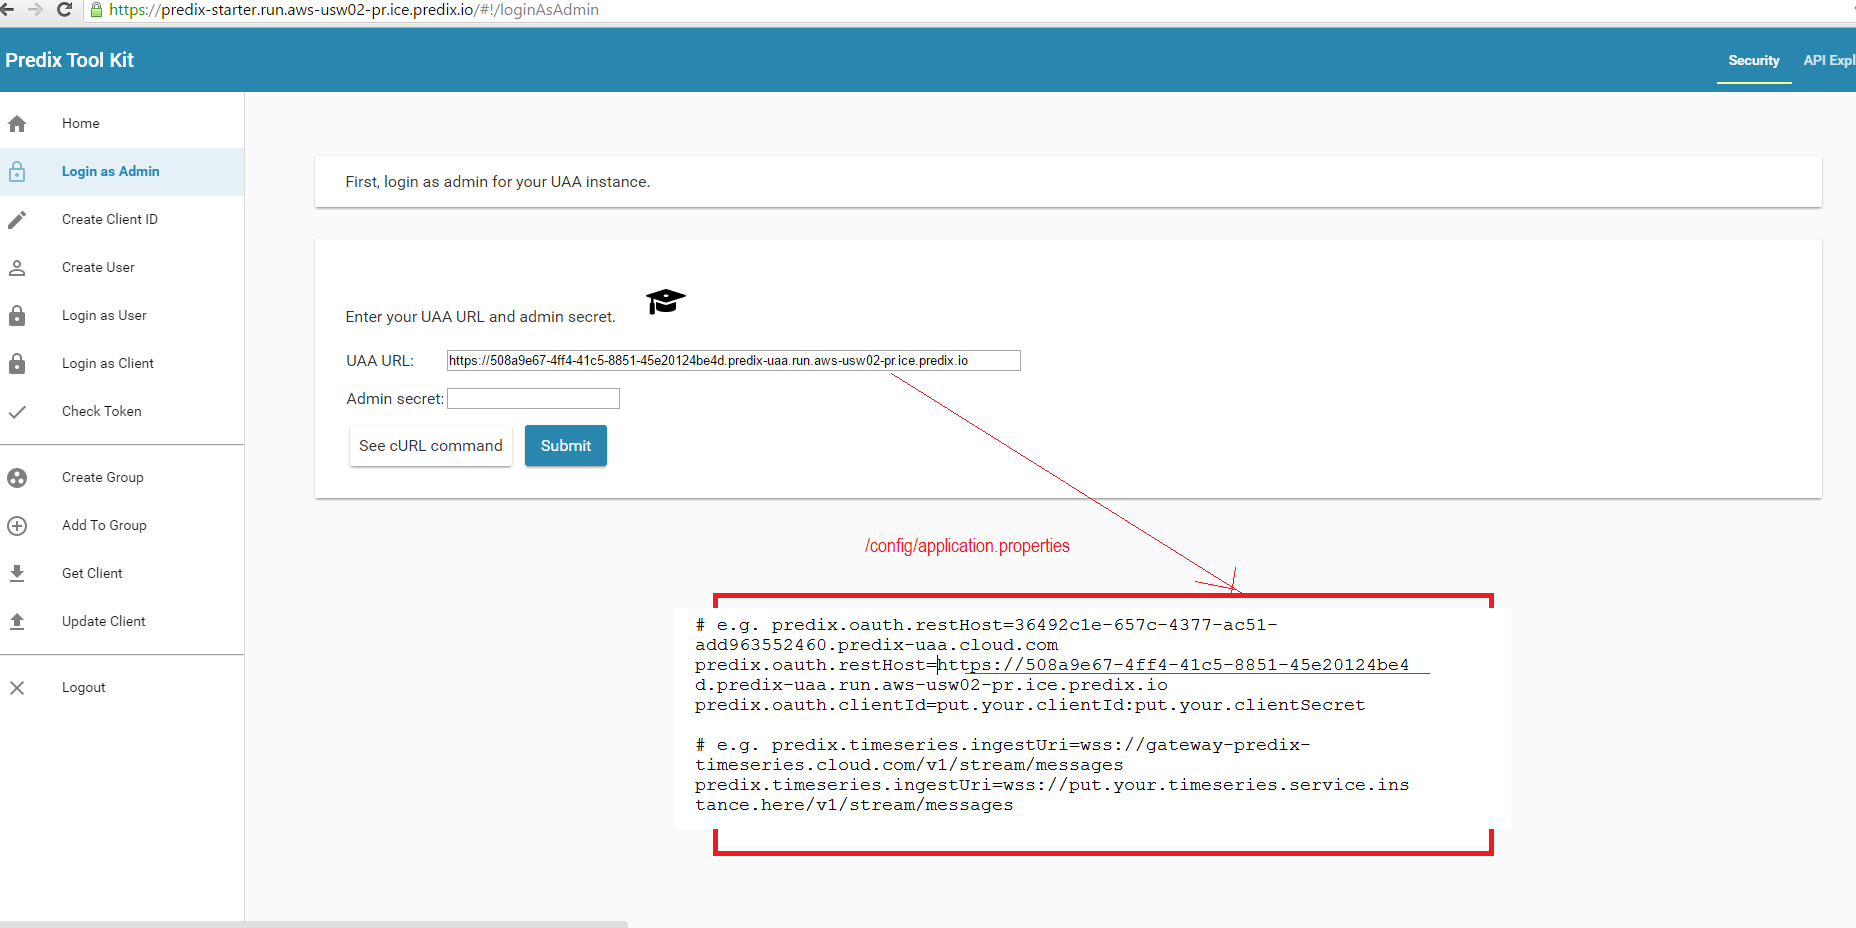Click the lock icon beside Login as User

[x=17, y=316]
